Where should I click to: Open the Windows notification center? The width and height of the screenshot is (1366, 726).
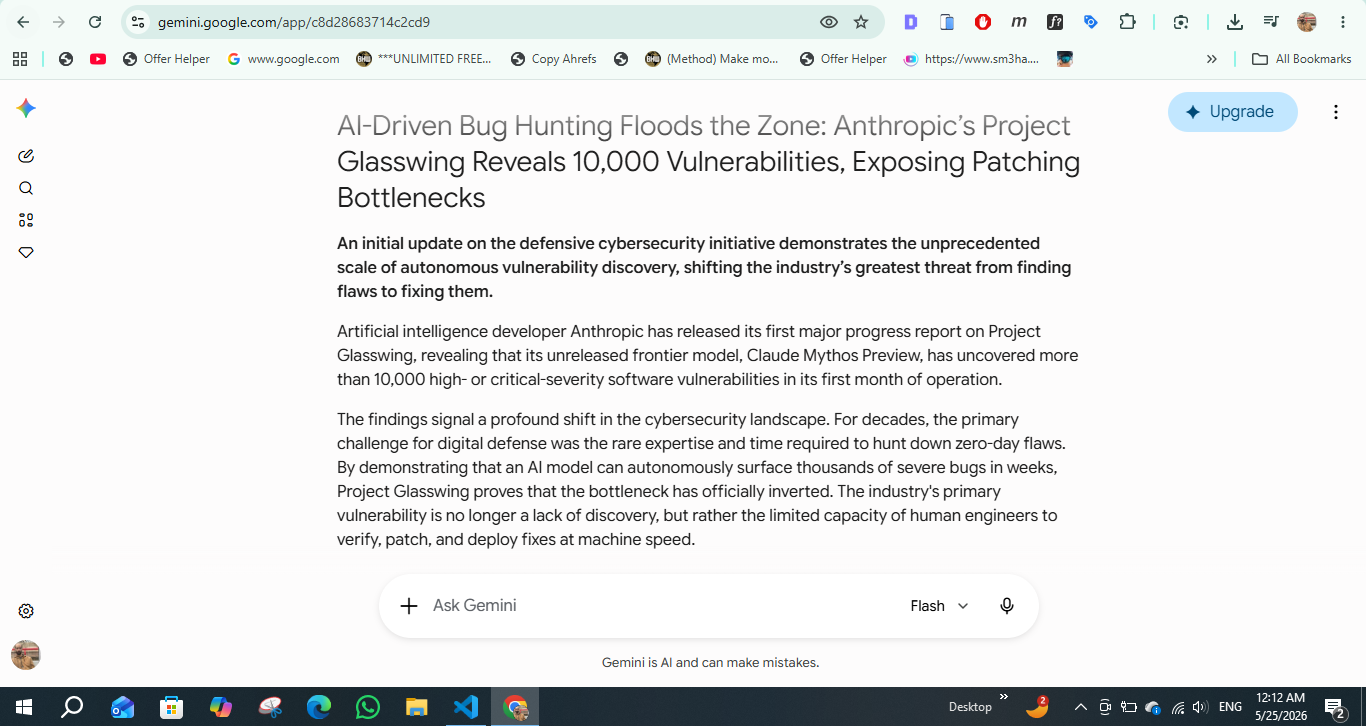tap(1336, 708)
